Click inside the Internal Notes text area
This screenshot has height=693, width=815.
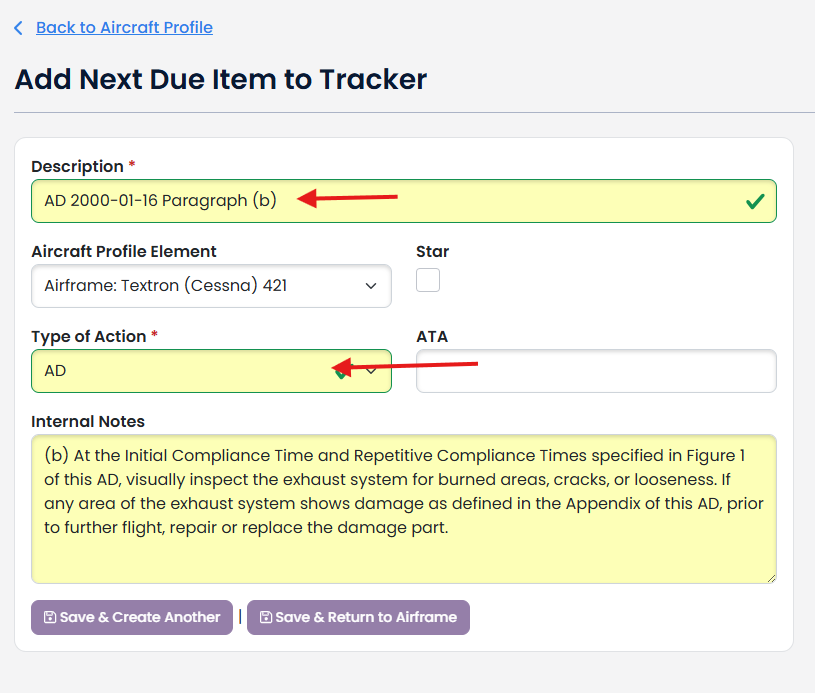[x=403, y=508]
